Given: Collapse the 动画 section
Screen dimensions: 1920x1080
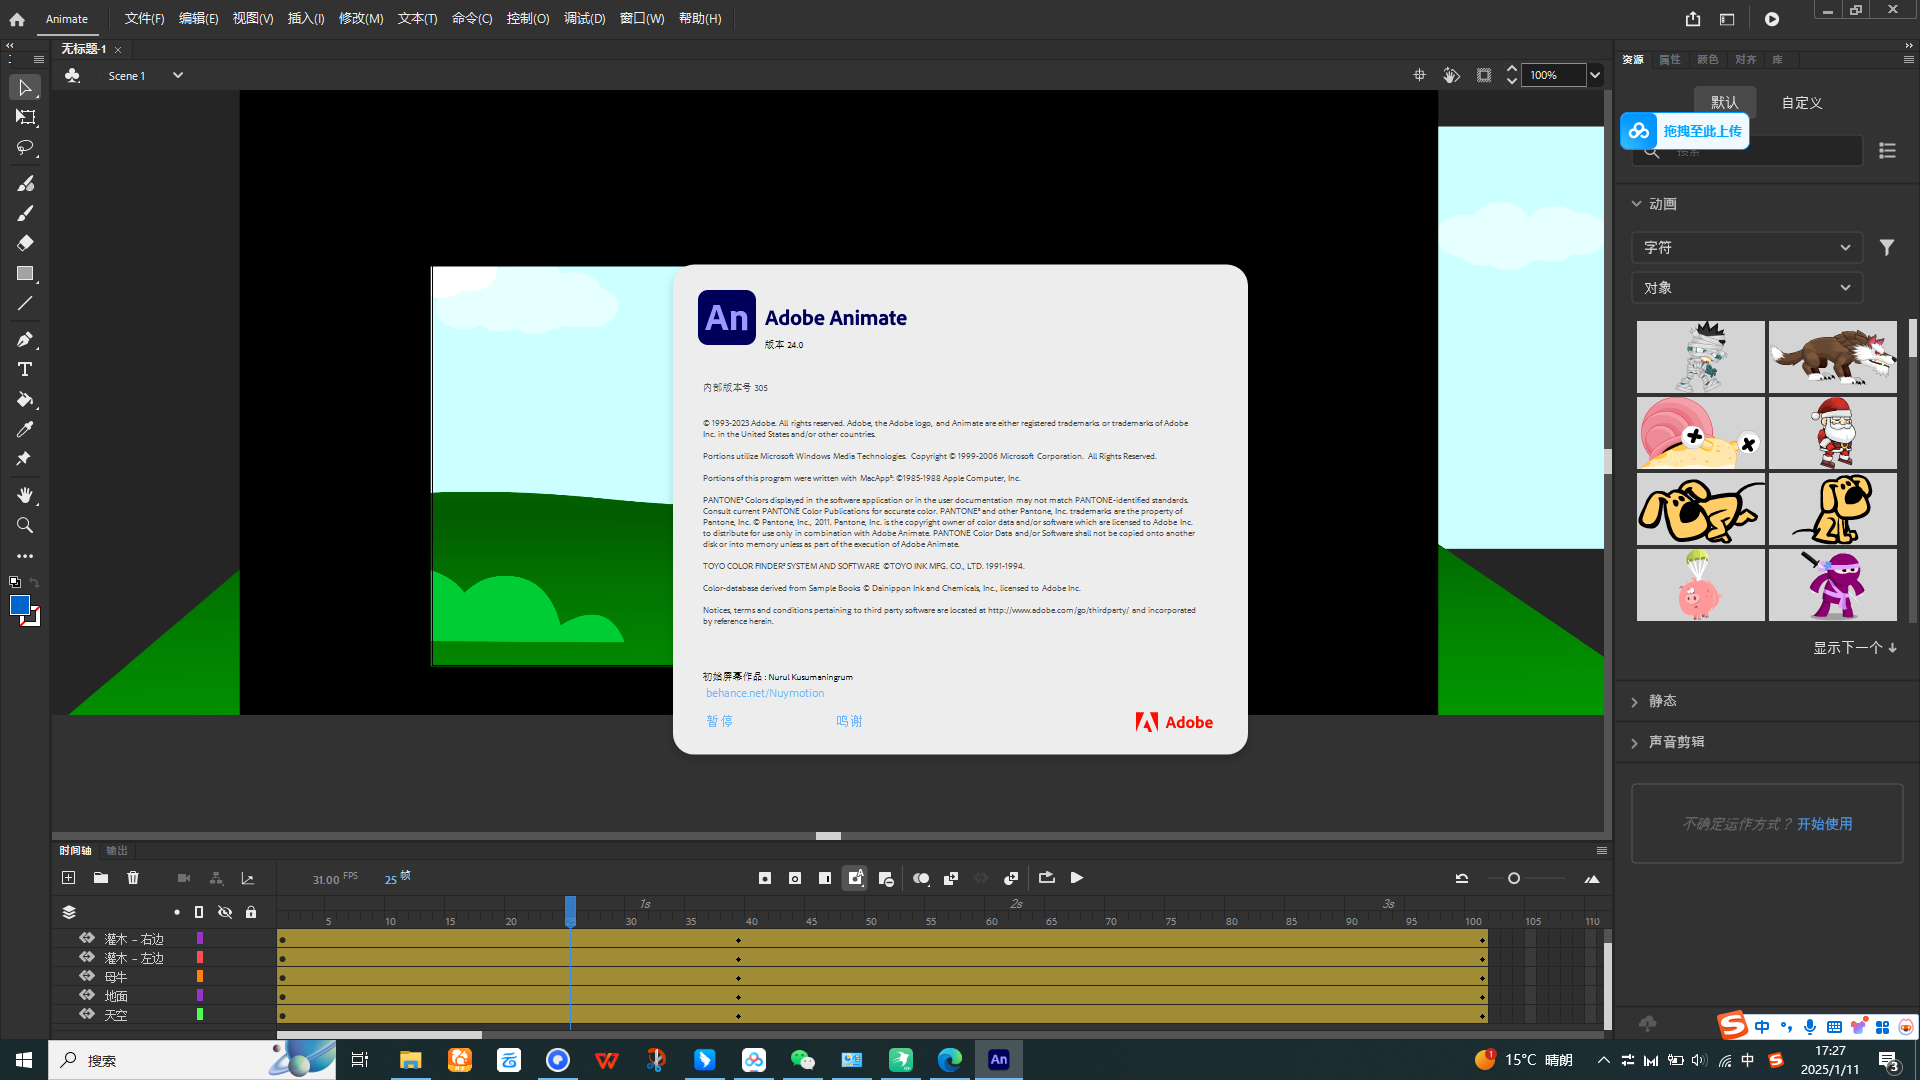Looking at the screenshot, I should click(1637, 203).
